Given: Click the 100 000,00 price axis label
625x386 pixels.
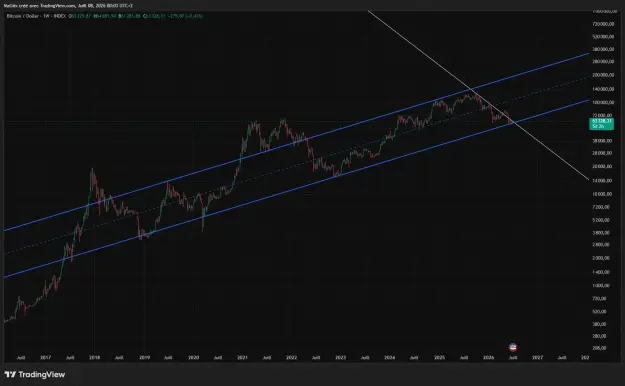Looking at the screenshot, I should pyautogui.click(x=602, y=102).
